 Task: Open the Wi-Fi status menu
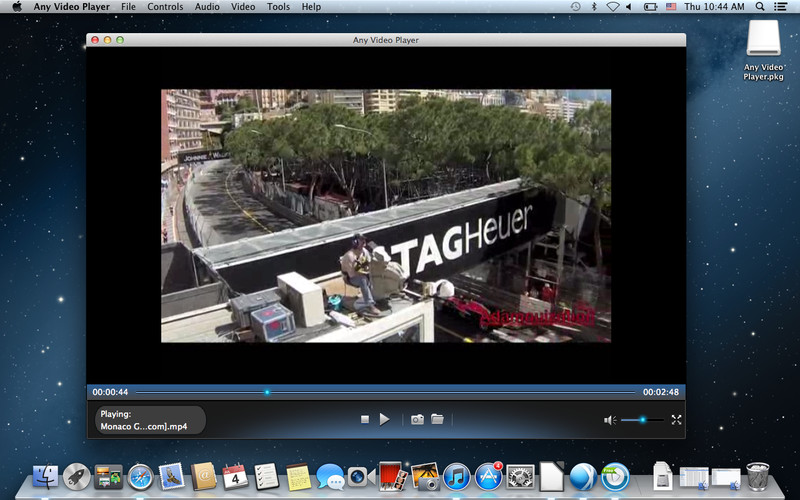pos(613,7)
